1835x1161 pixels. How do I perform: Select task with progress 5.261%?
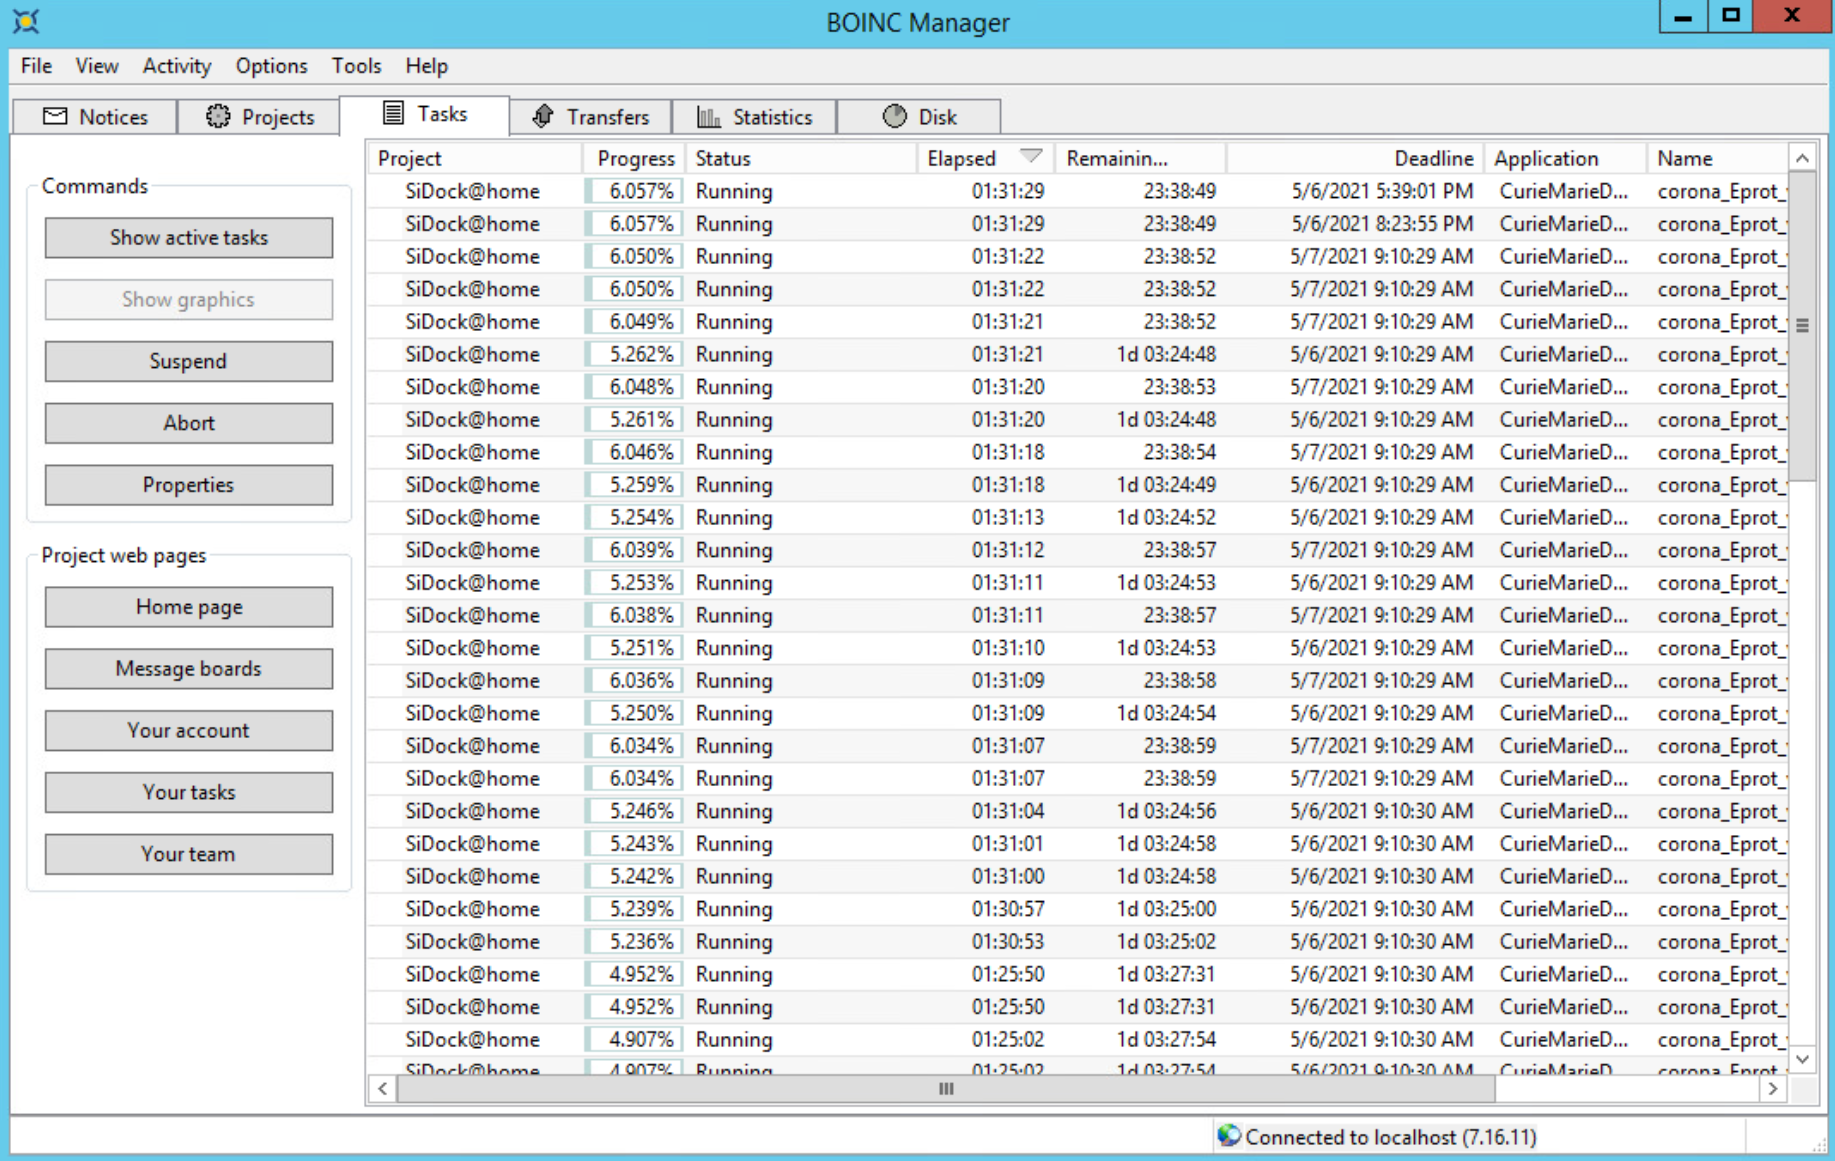click(x=1078, y=420)
